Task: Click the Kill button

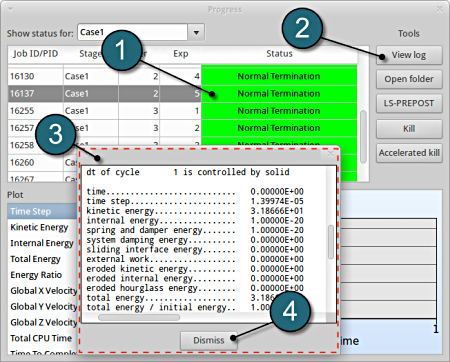Action: pyautogui.click(x=409, y=129)
